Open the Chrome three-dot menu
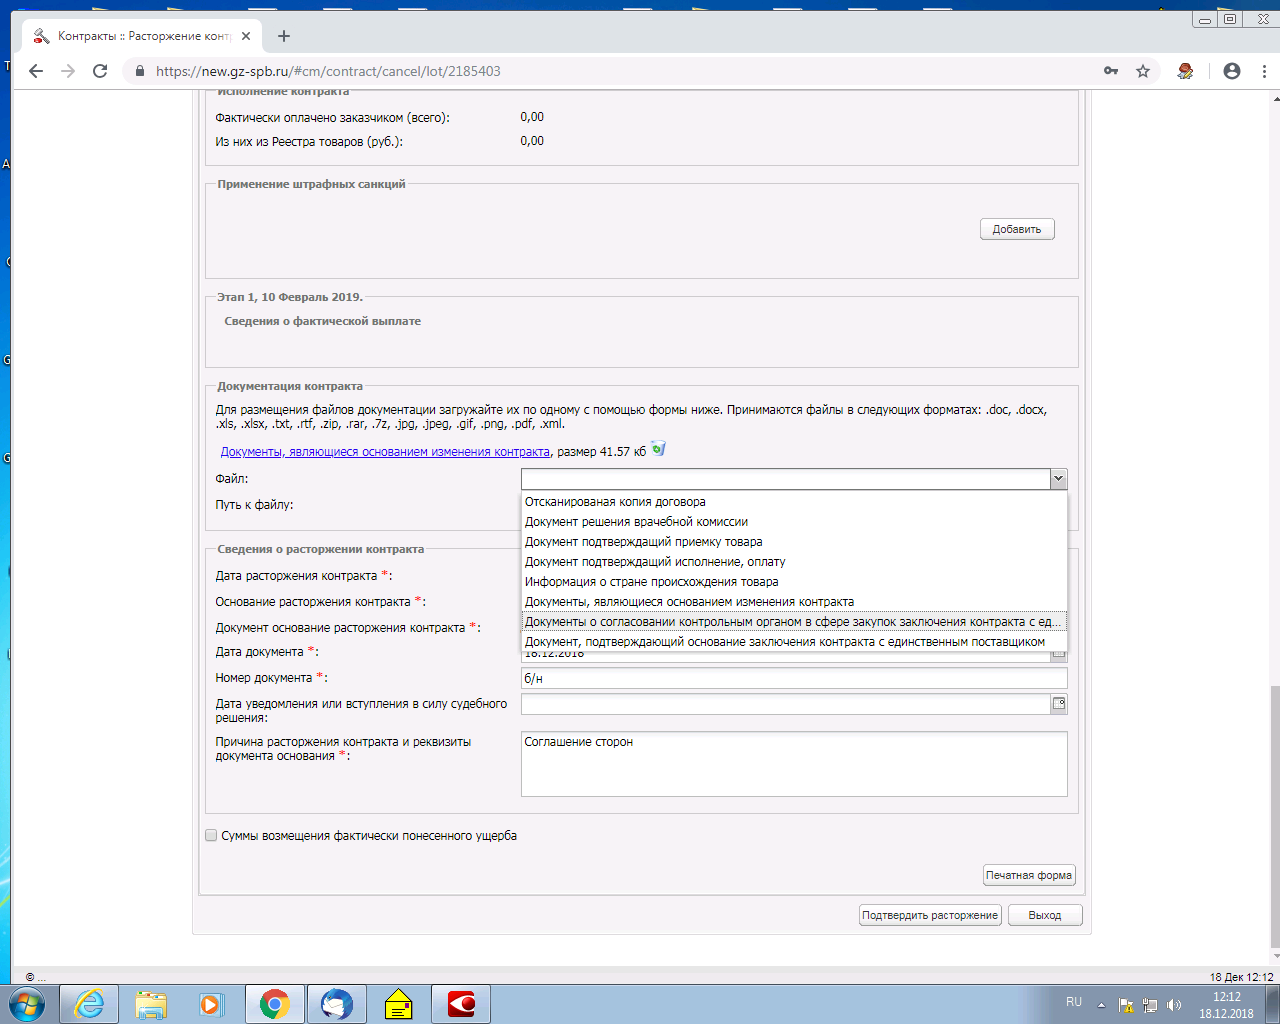This screenshot has width=1280, height=1024. click(x=1265, y=71)
